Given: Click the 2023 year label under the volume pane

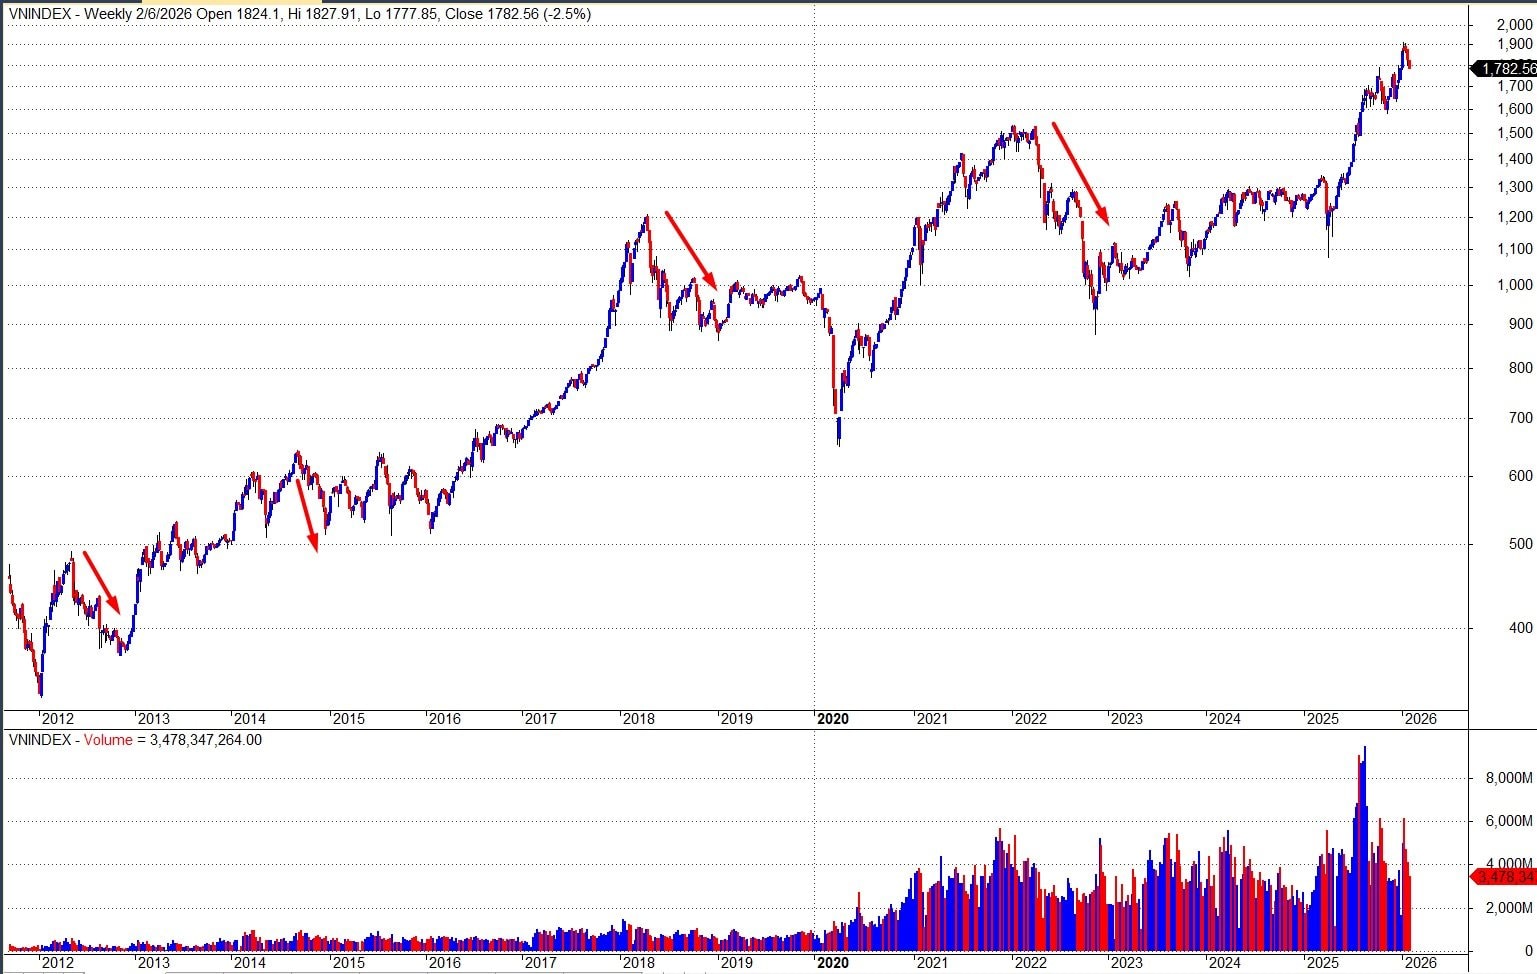Looking at the screenshot, I should [x=1126, y=962].
